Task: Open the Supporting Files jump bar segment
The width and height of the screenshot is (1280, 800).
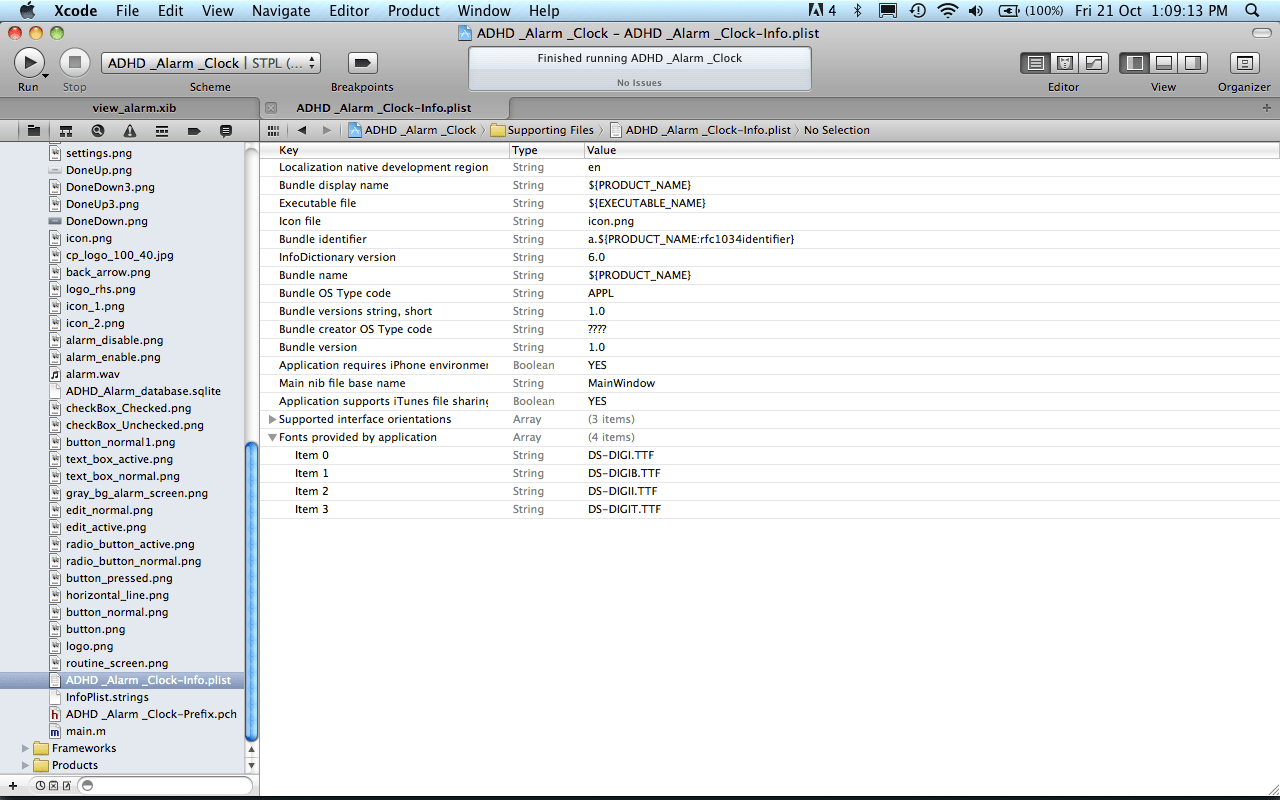Action: pos(542,130)
